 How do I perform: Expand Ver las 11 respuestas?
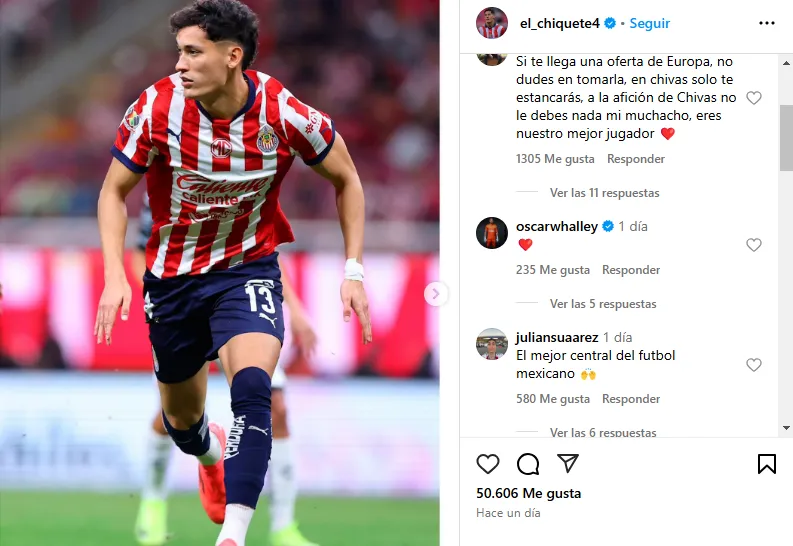point(604,193)
